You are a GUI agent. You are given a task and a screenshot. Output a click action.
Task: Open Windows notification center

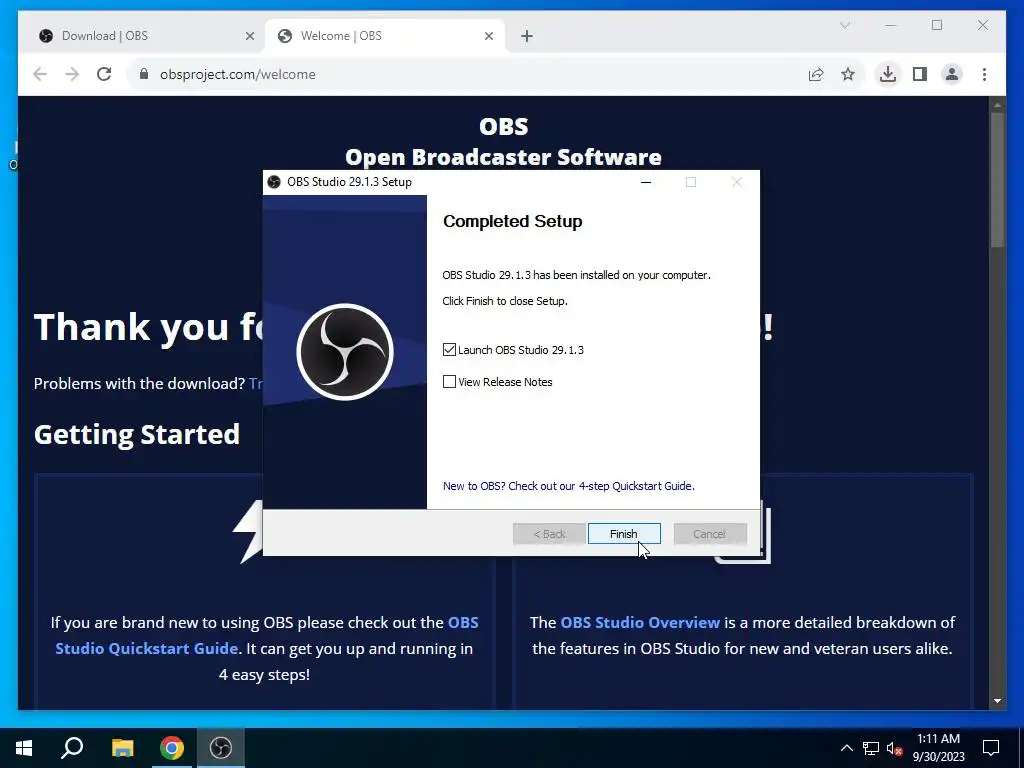pyautogui.click(x=991, y=748)
